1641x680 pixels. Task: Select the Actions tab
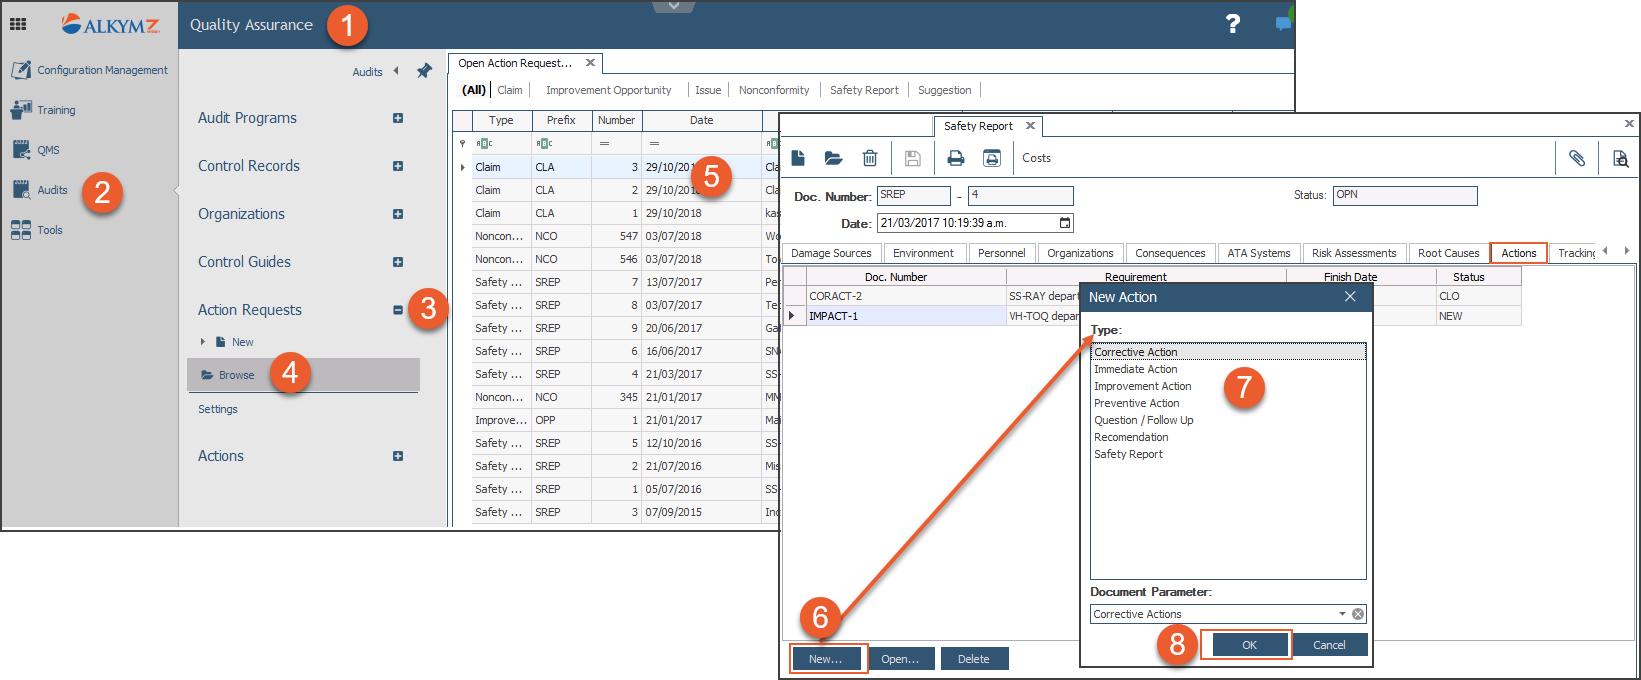tap(1519, 253)
